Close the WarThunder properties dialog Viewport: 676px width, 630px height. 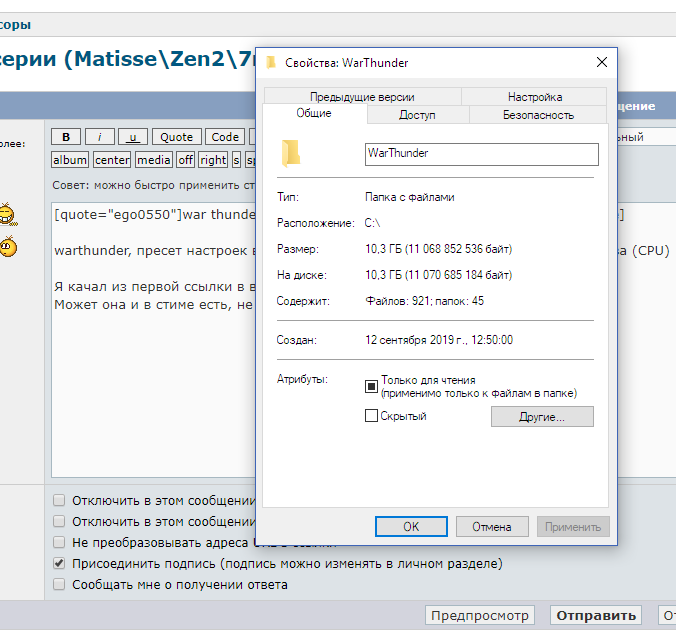pos(602,62)
